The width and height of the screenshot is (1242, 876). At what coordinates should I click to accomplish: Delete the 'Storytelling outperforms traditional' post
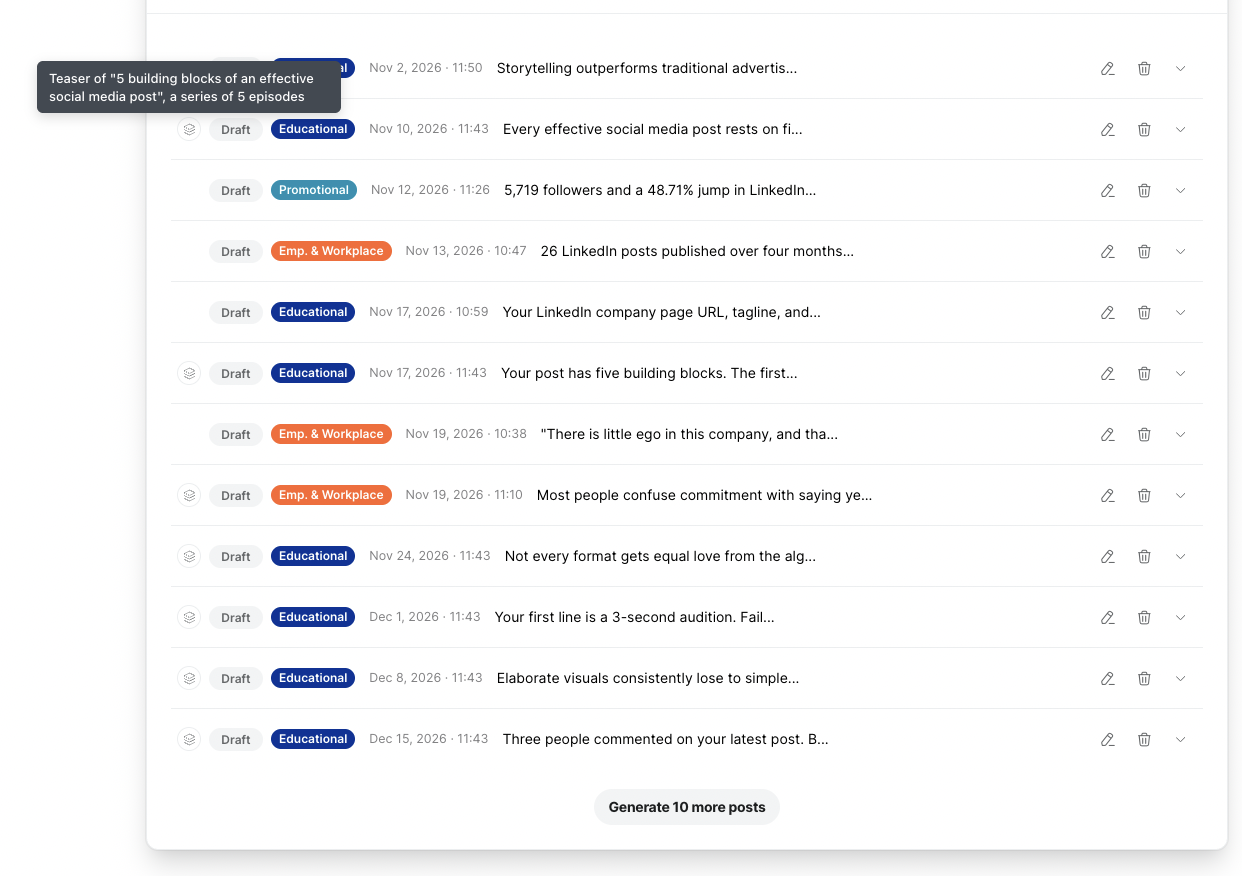click(x=1144, y=69)
